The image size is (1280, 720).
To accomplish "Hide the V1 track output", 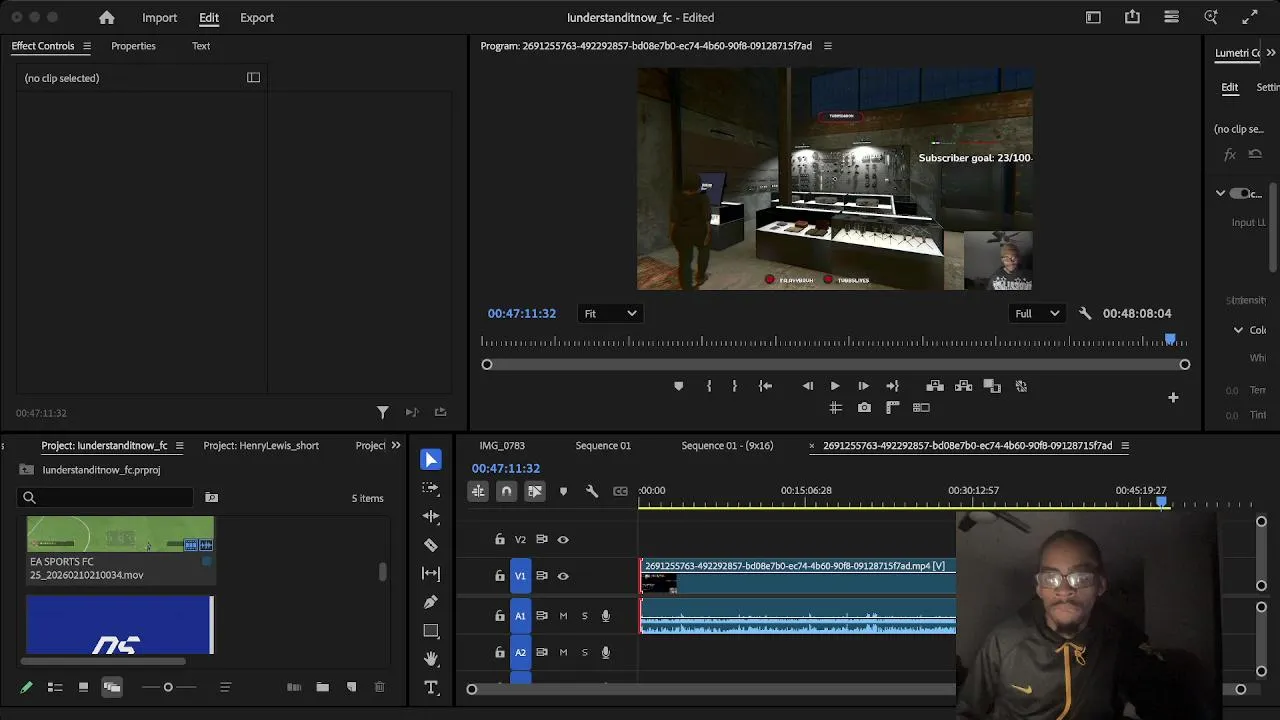I will click(563, 576).
